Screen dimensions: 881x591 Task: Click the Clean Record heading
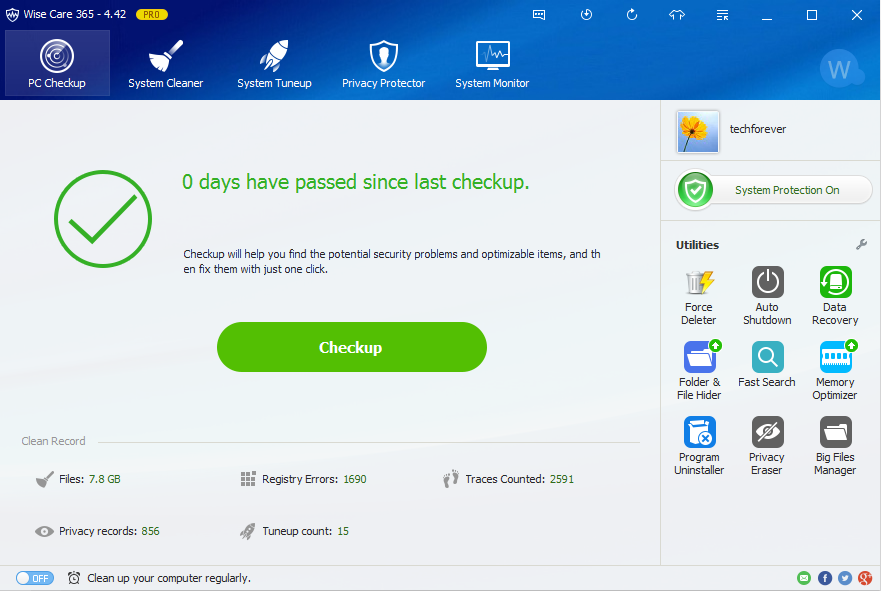[53, 441]
